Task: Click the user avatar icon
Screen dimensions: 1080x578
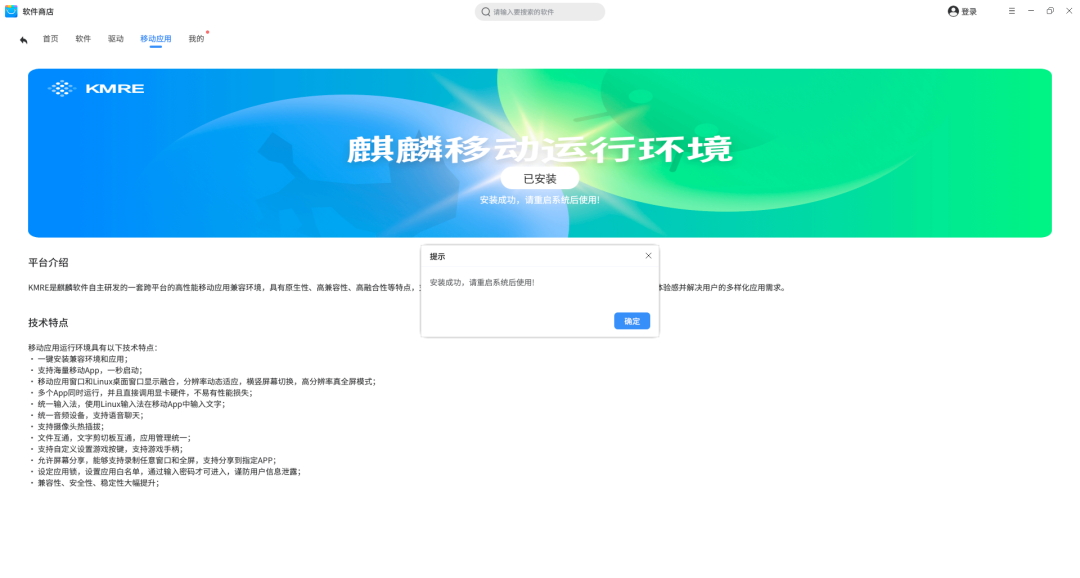Action: click(x=953, y=11)
